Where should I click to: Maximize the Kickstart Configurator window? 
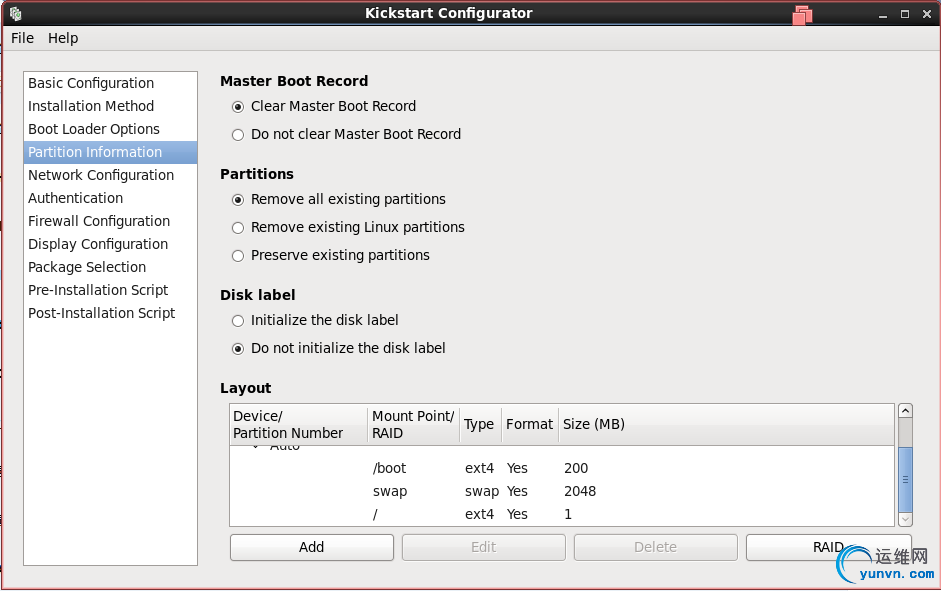[x=905, y=14]
